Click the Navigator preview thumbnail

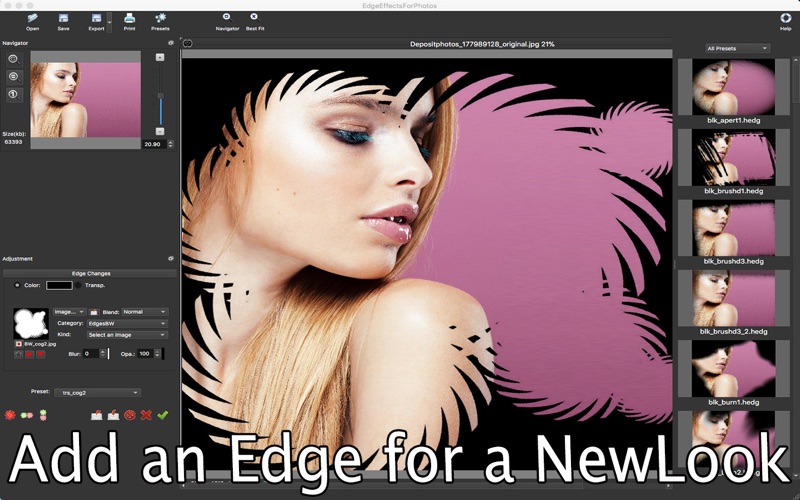[x=85, y=100]
